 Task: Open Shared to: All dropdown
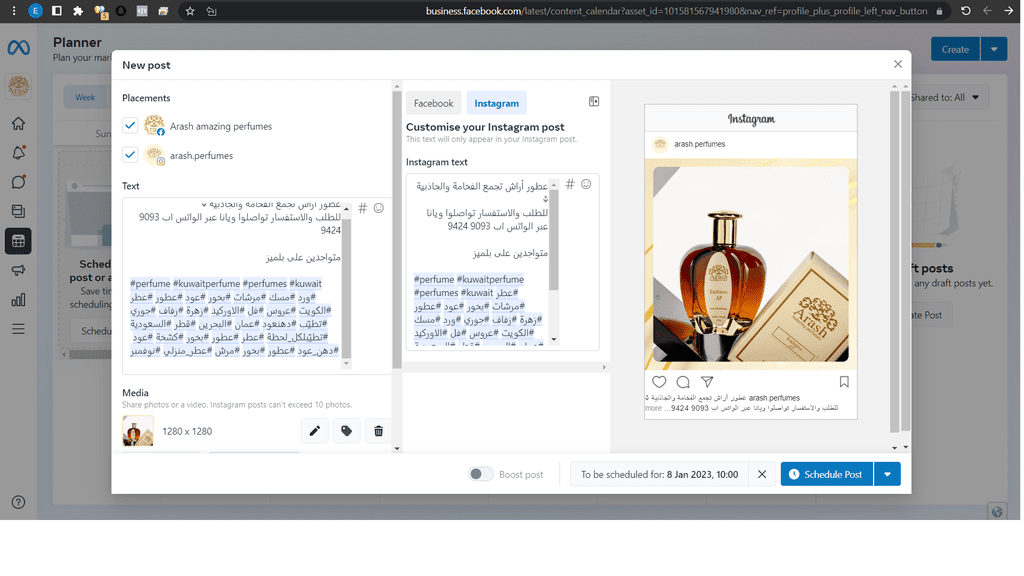point(945,97)
